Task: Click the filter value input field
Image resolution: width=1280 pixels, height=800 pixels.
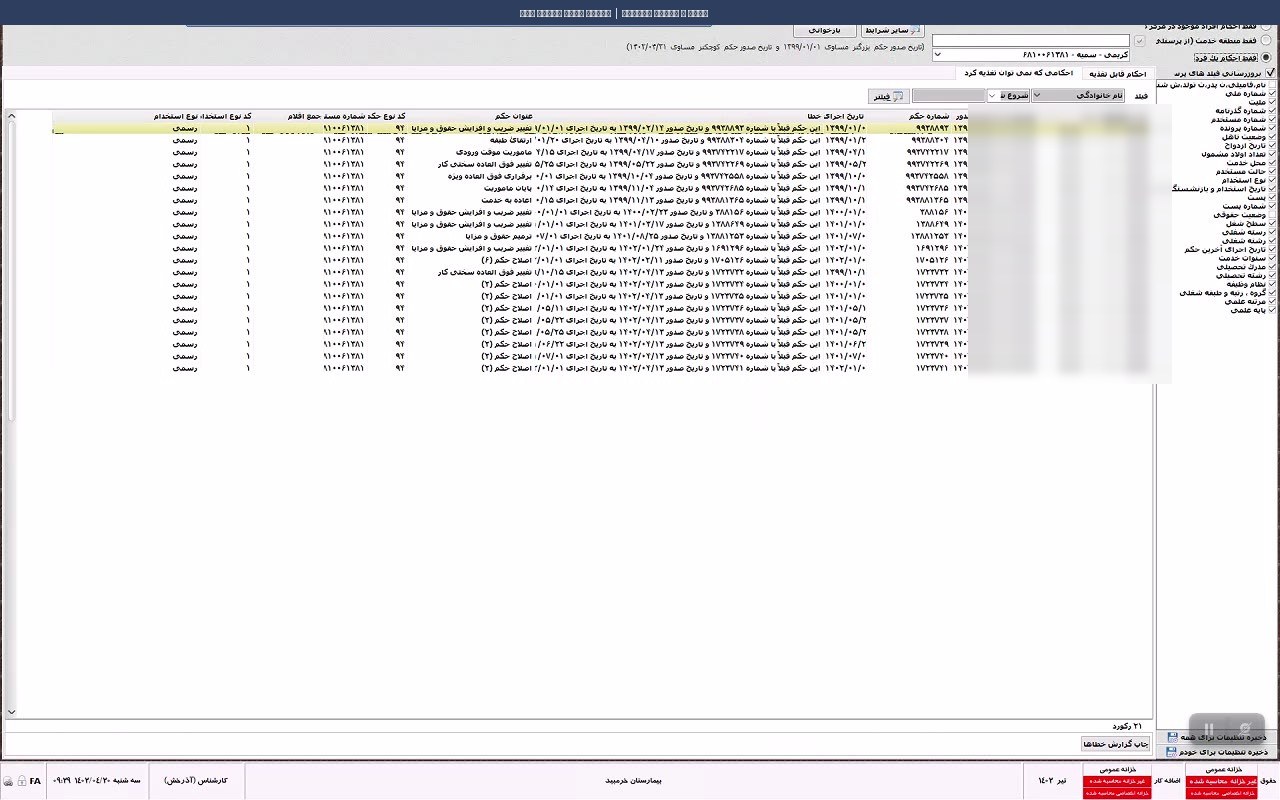Action: pos(948,96)
